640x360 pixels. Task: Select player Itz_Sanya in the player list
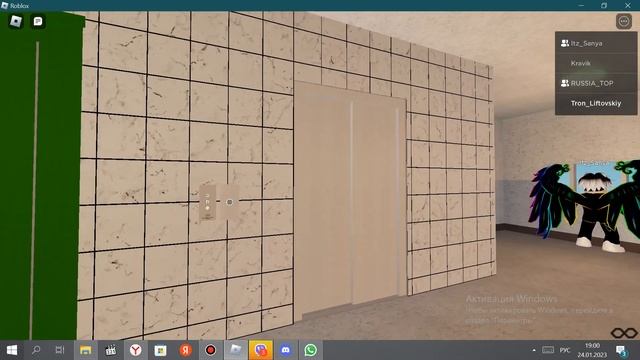tap(596, 43)
